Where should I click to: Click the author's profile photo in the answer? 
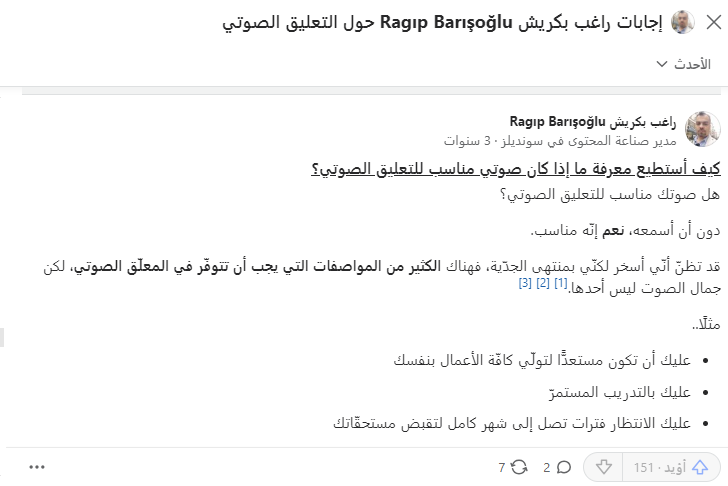[x=702, y=130]
